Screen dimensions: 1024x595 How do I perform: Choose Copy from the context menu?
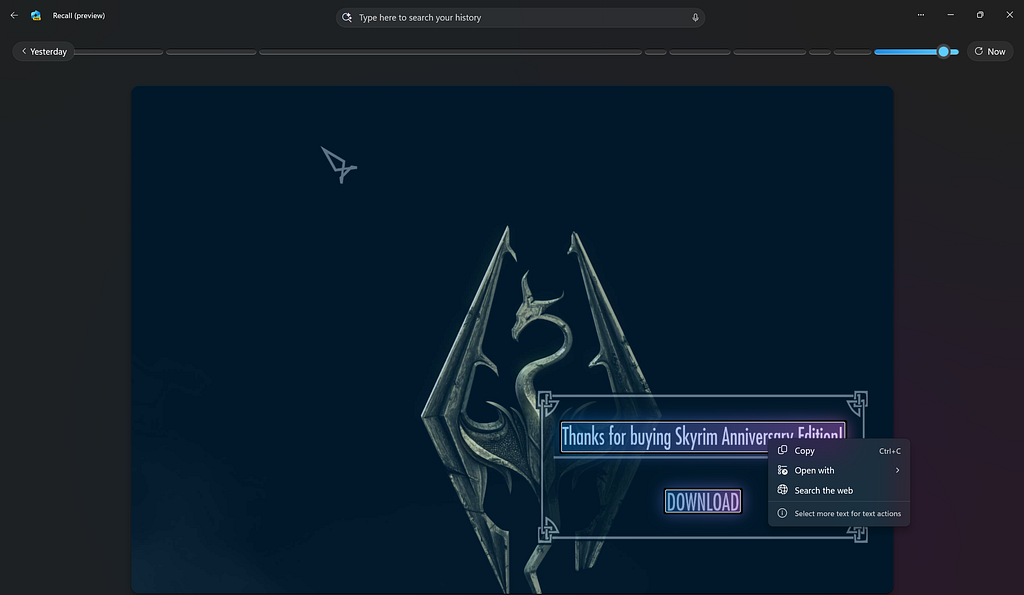pos(839,451)
